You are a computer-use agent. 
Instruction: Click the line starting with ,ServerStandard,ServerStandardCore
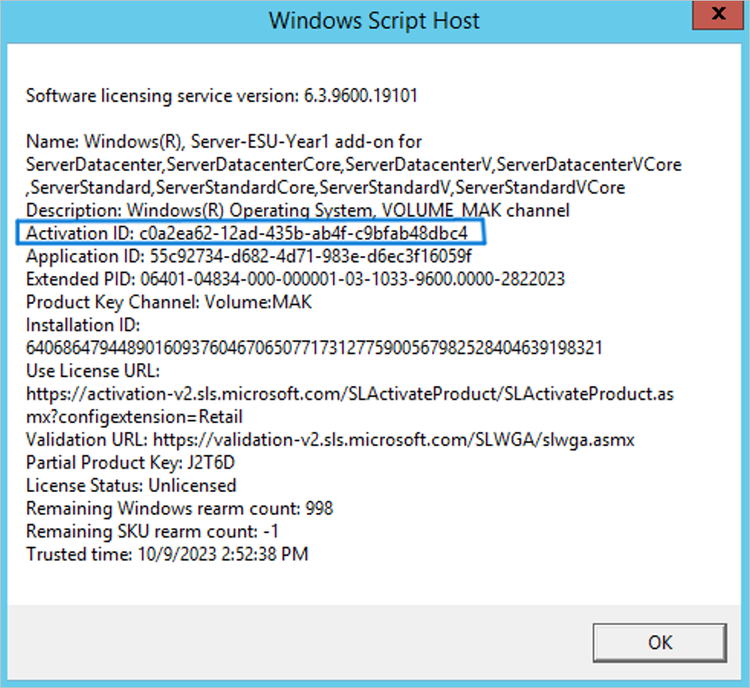325,187
